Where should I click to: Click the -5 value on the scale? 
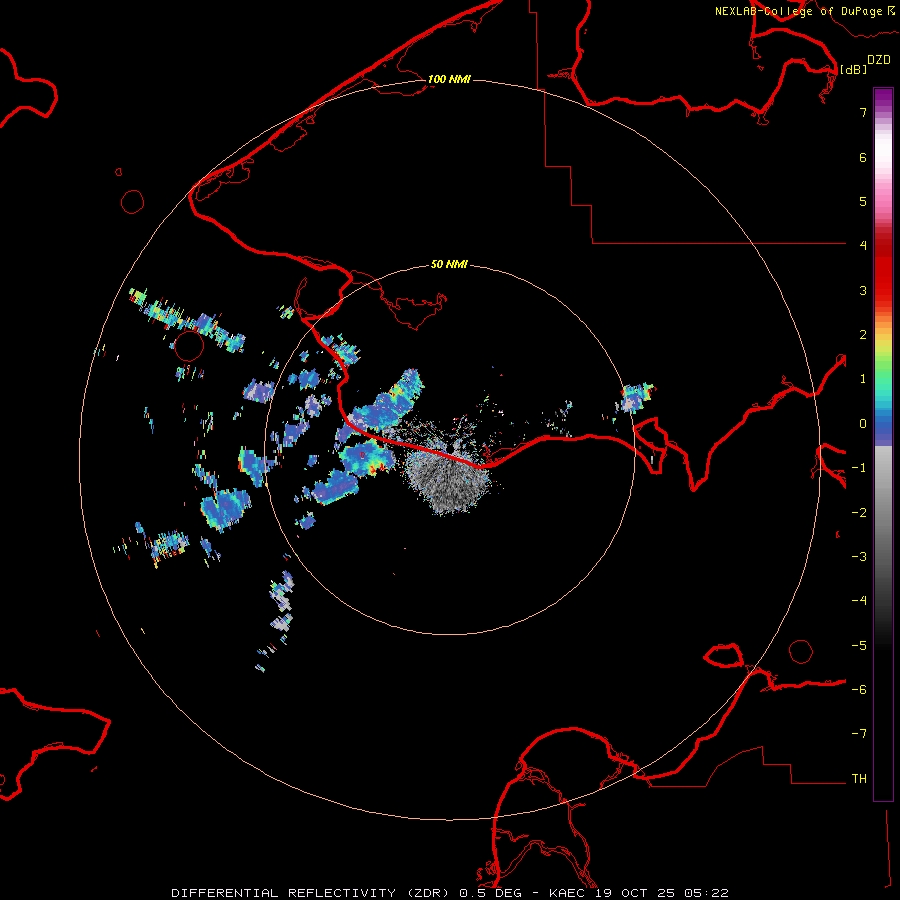[859, 646]
